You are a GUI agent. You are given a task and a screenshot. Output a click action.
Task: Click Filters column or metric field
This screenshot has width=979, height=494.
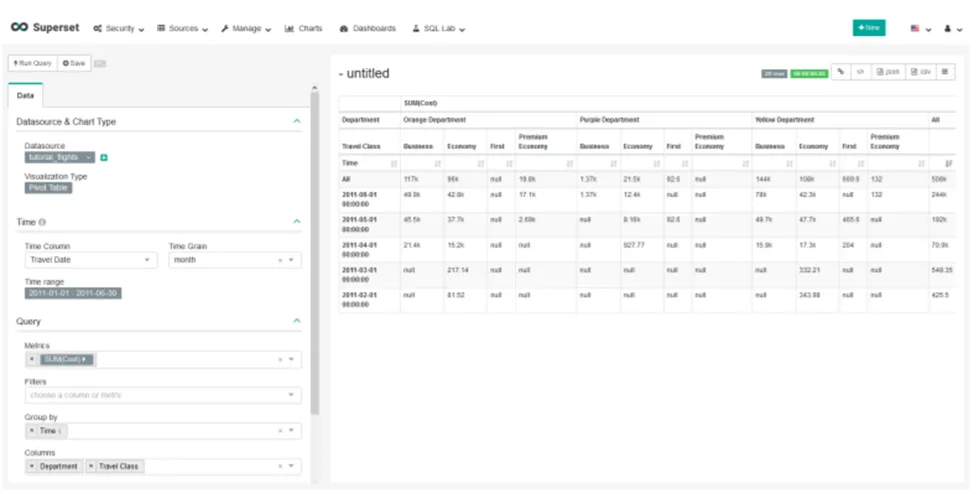point(163,395)
